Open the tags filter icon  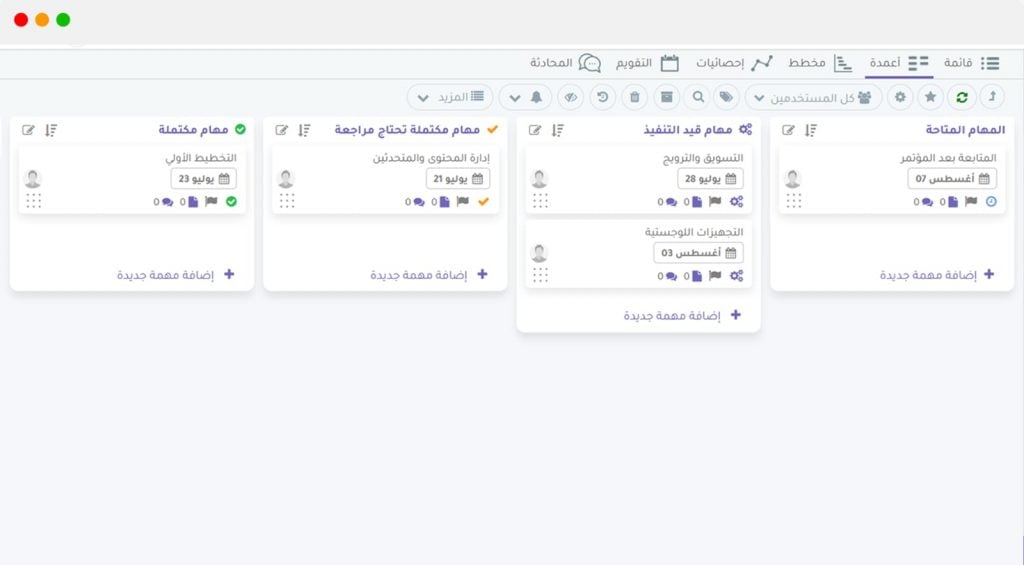(727, 97)
